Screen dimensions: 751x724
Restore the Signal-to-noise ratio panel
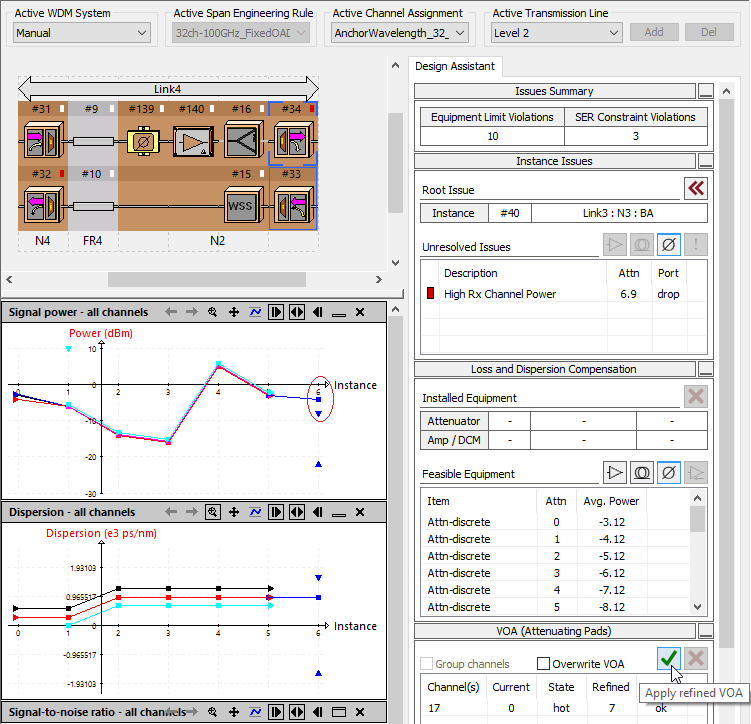[339, 712]
